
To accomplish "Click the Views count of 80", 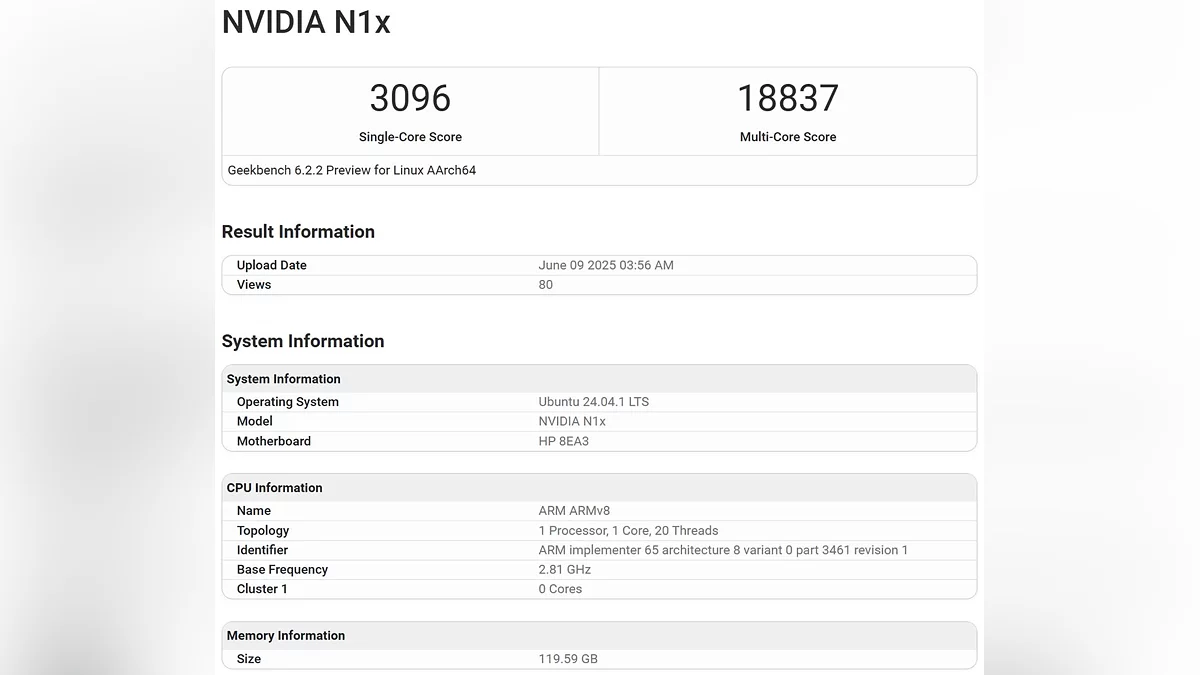I will pyautogui.click(x=545, y=285).
